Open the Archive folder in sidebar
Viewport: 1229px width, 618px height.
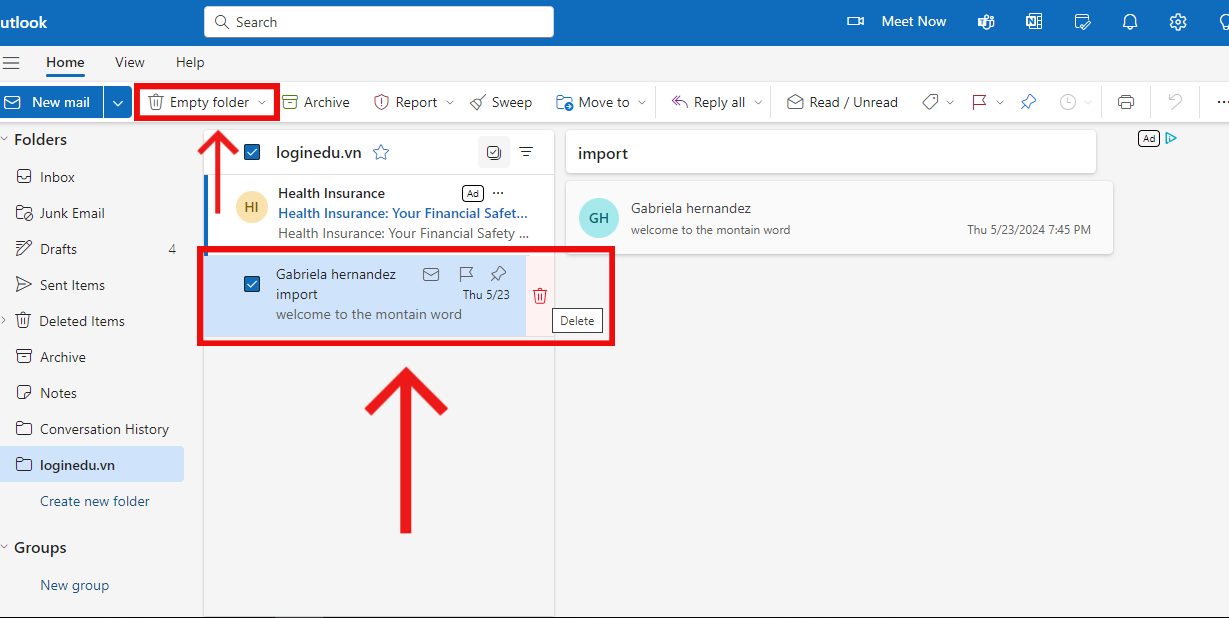coord(92,357)
